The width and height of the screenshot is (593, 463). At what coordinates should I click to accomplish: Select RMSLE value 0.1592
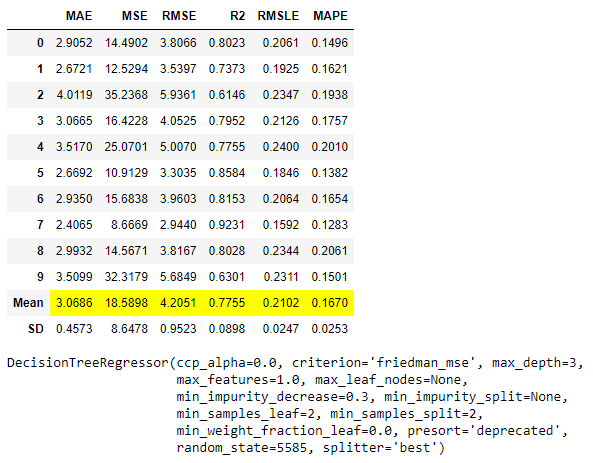[x=281, y=225]
